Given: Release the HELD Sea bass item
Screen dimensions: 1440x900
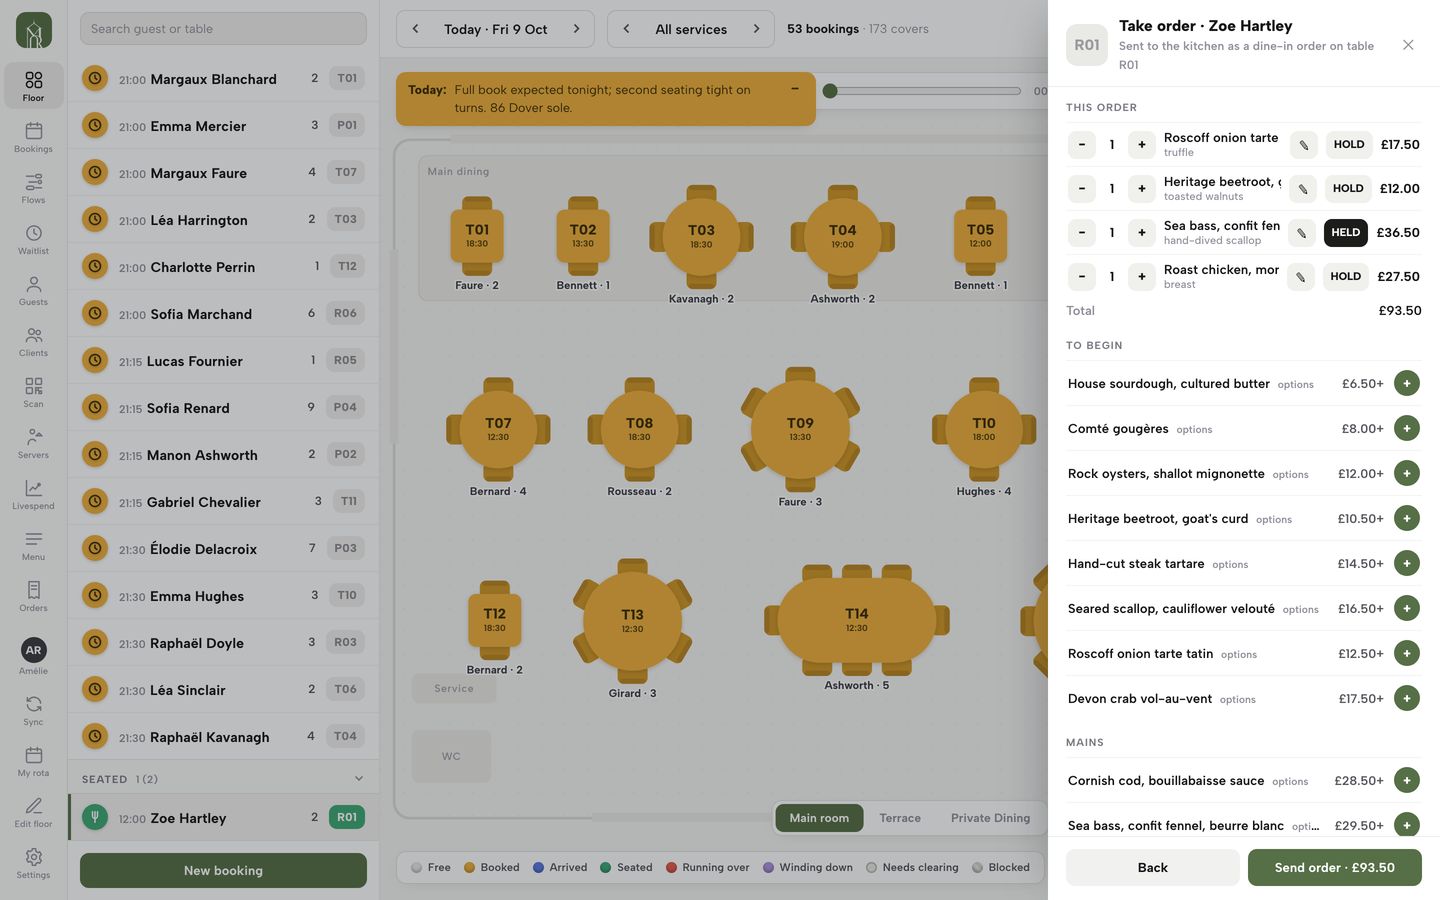Looking at the screenshot, I should click(1345, 232).
